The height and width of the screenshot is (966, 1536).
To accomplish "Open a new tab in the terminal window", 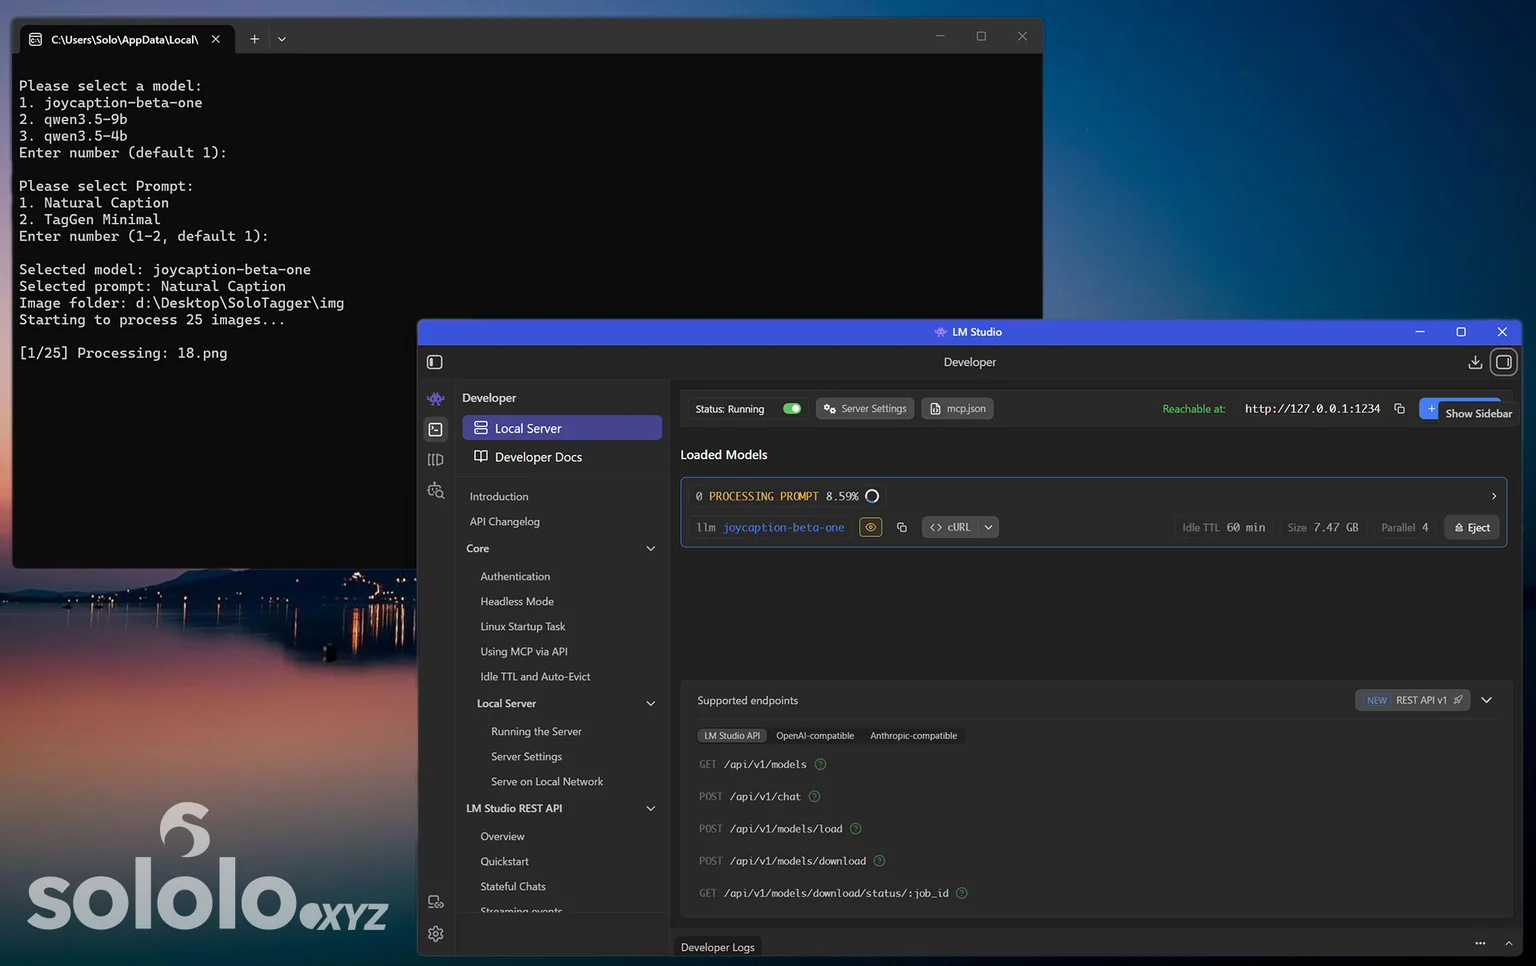I will tap(254, 39).
